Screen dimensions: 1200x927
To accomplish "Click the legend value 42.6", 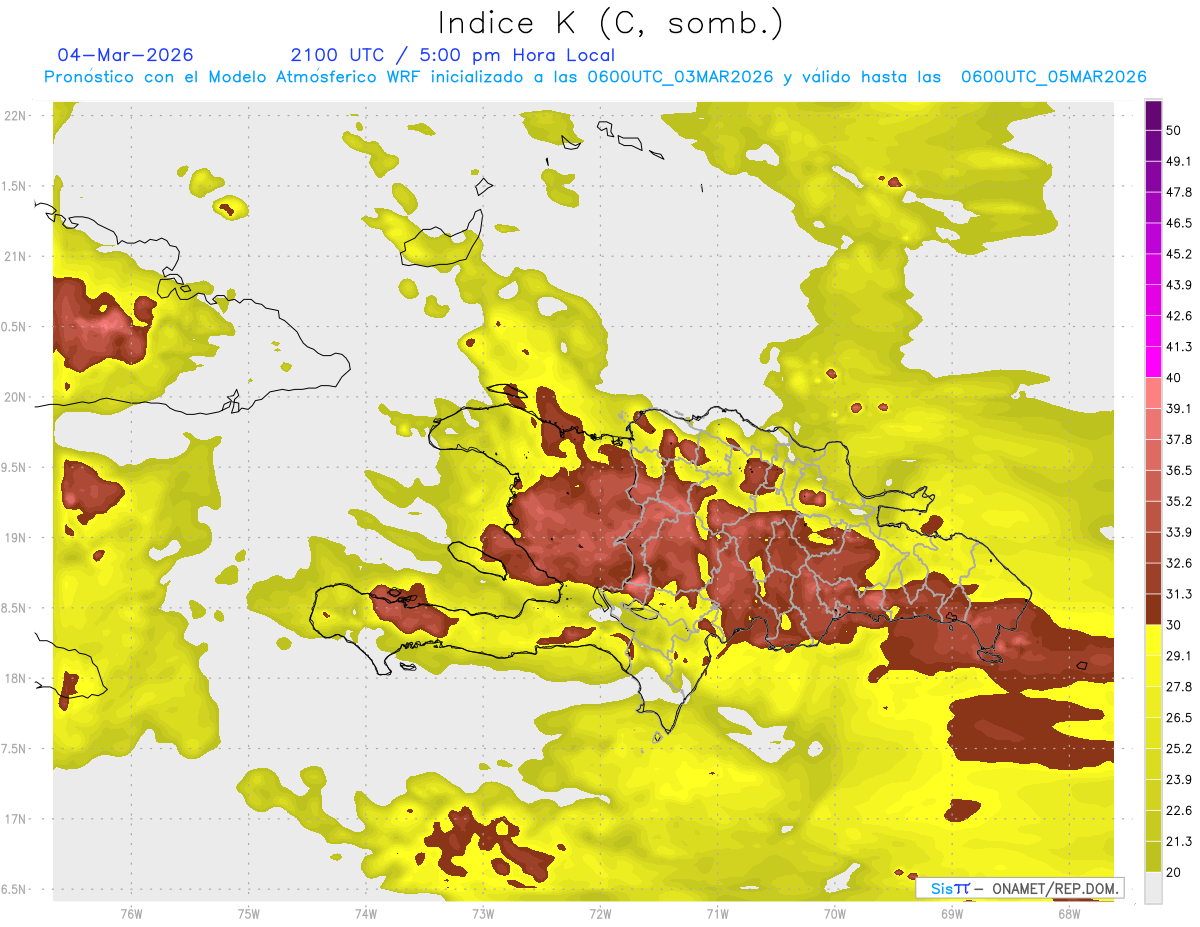I will (1179, 316).
